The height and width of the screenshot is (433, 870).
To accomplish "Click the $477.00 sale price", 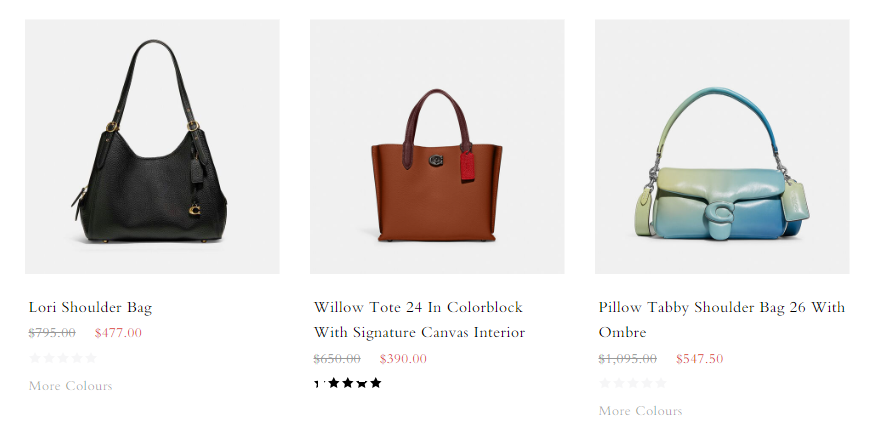I will coord(118,333).
